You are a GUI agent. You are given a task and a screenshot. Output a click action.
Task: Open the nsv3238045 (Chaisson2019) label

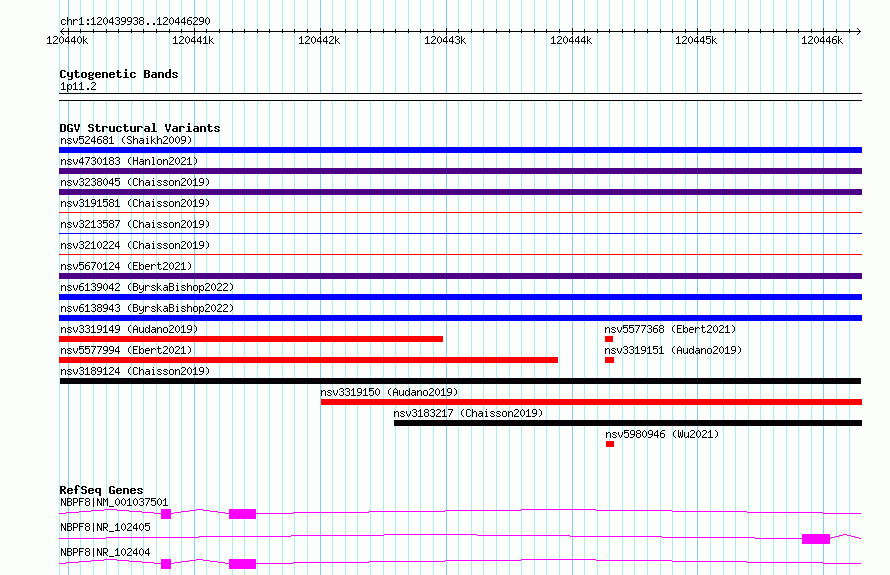click(135, 182)
